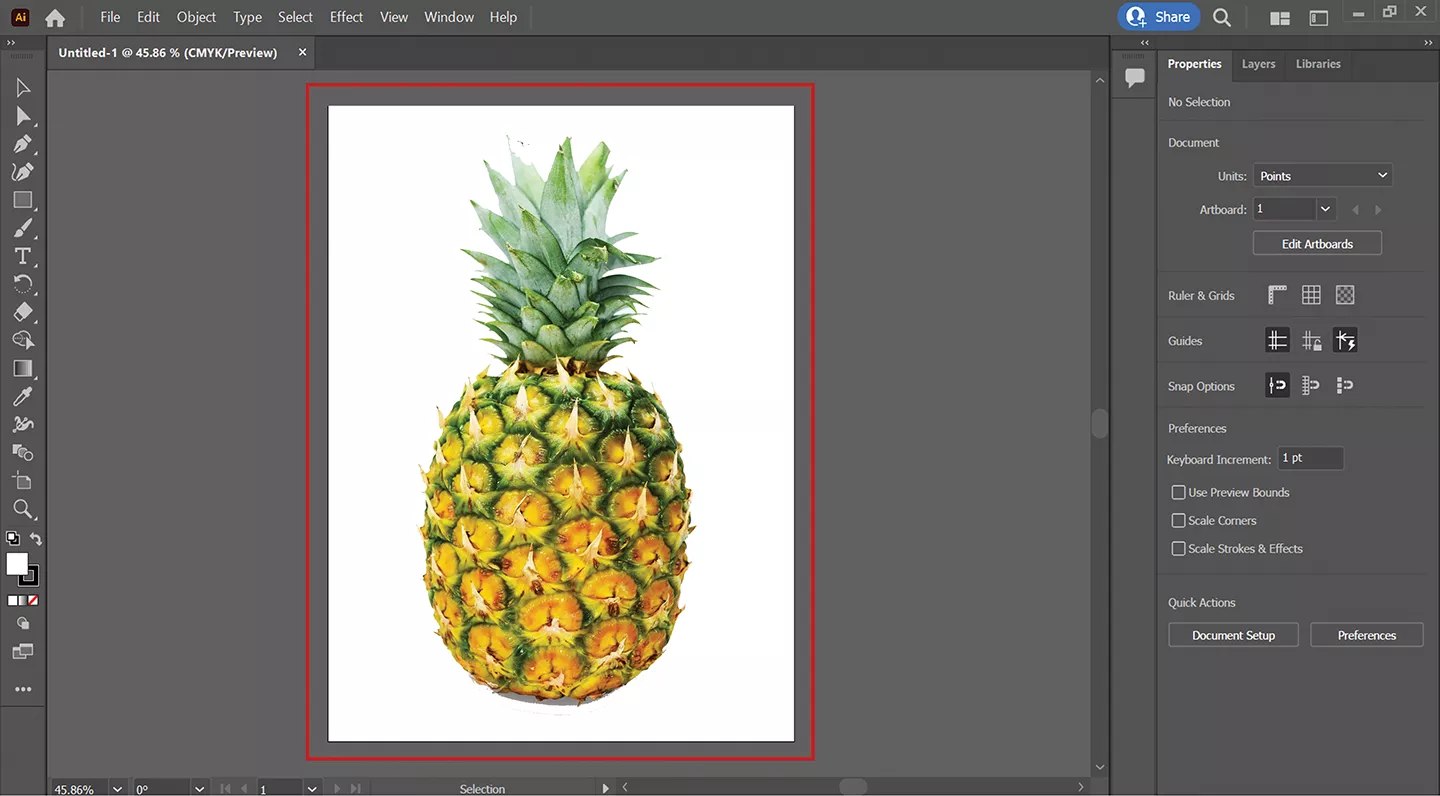
Task: Activate the Rotate tool
Action: click(x=24, y=284)
